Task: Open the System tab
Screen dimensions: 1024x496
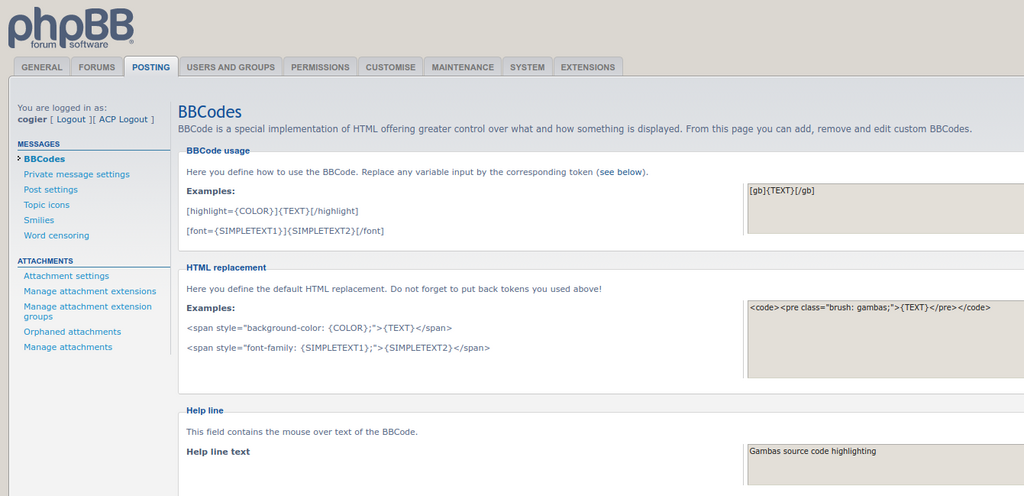Action: coord(527,67)
